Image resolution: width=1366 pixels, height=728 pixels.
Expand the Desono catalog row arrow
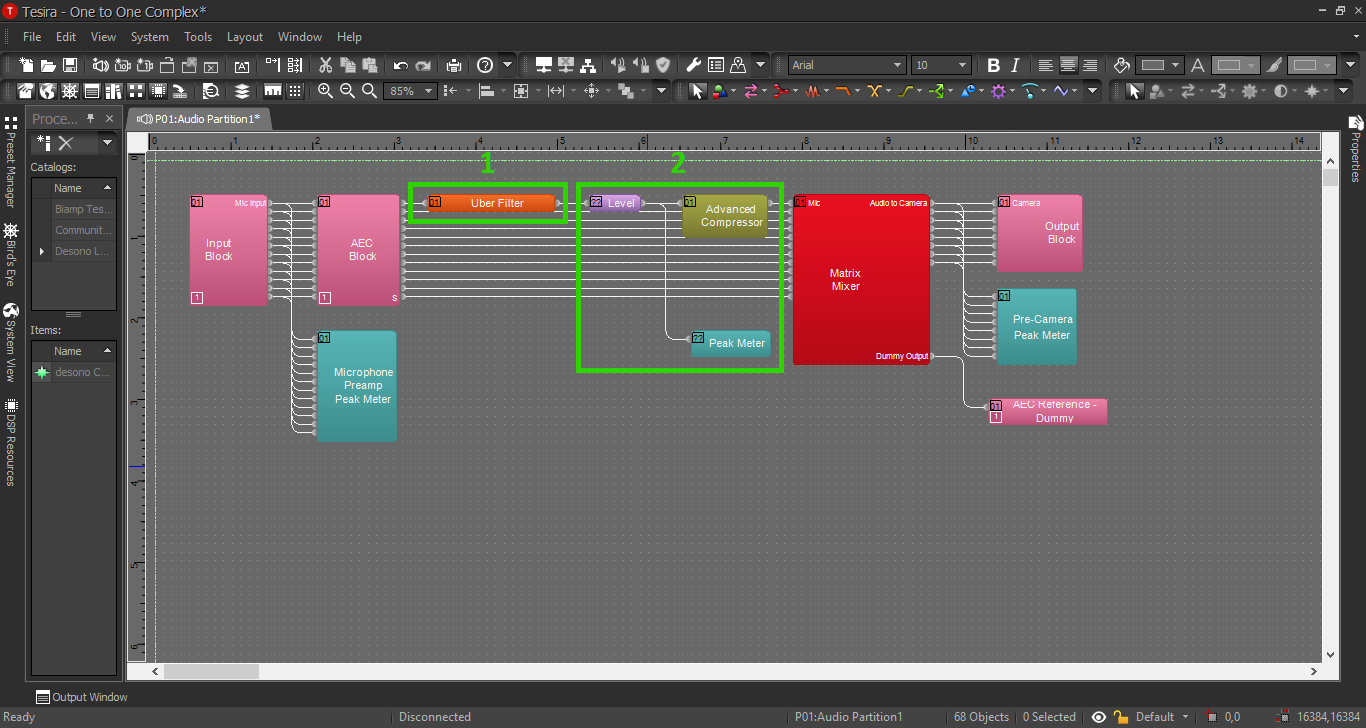42,251
